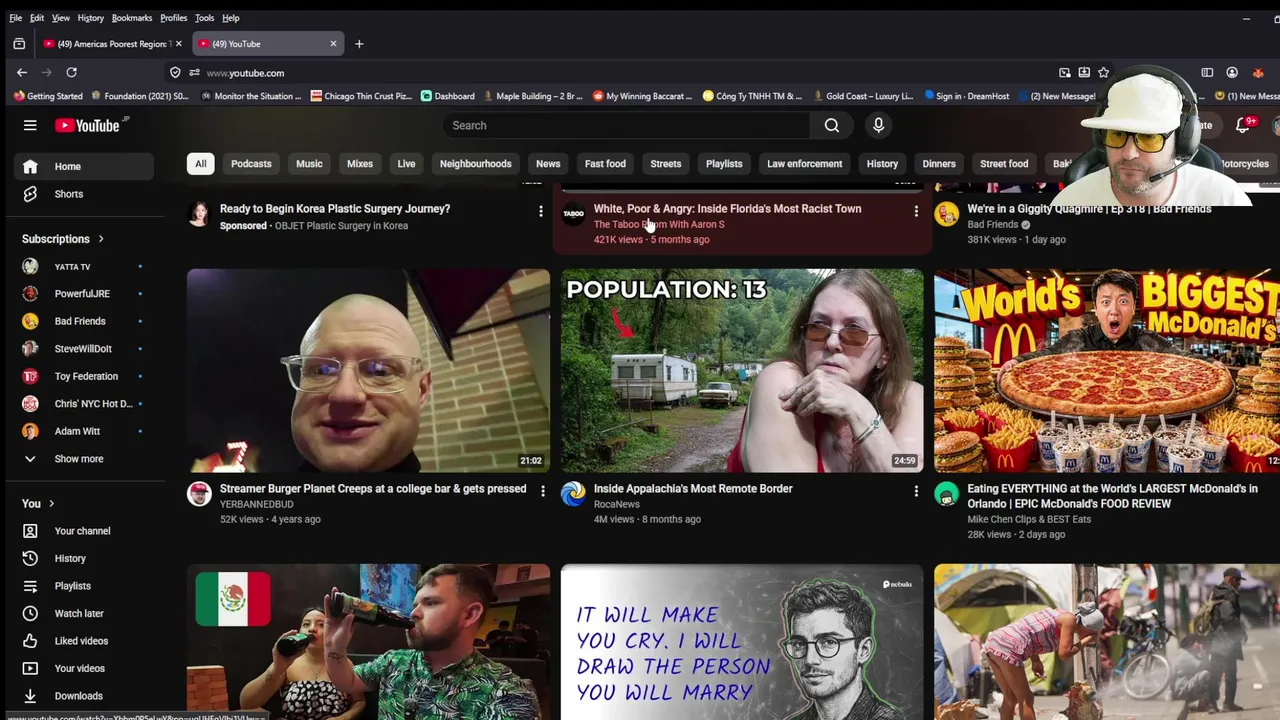Open the Profiles menu
1280x720 pixels.
[173, 18]
